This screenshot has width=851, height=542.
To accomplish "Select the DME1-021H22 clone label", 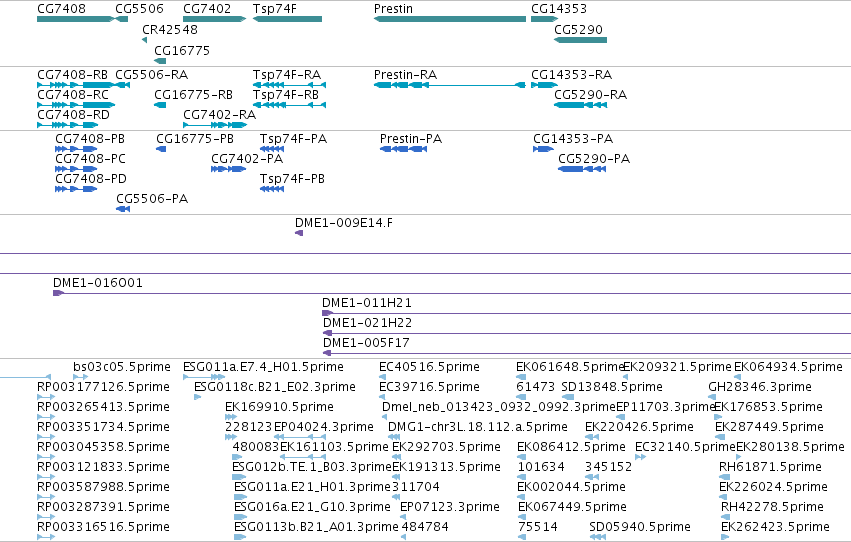I will (367, 323).
